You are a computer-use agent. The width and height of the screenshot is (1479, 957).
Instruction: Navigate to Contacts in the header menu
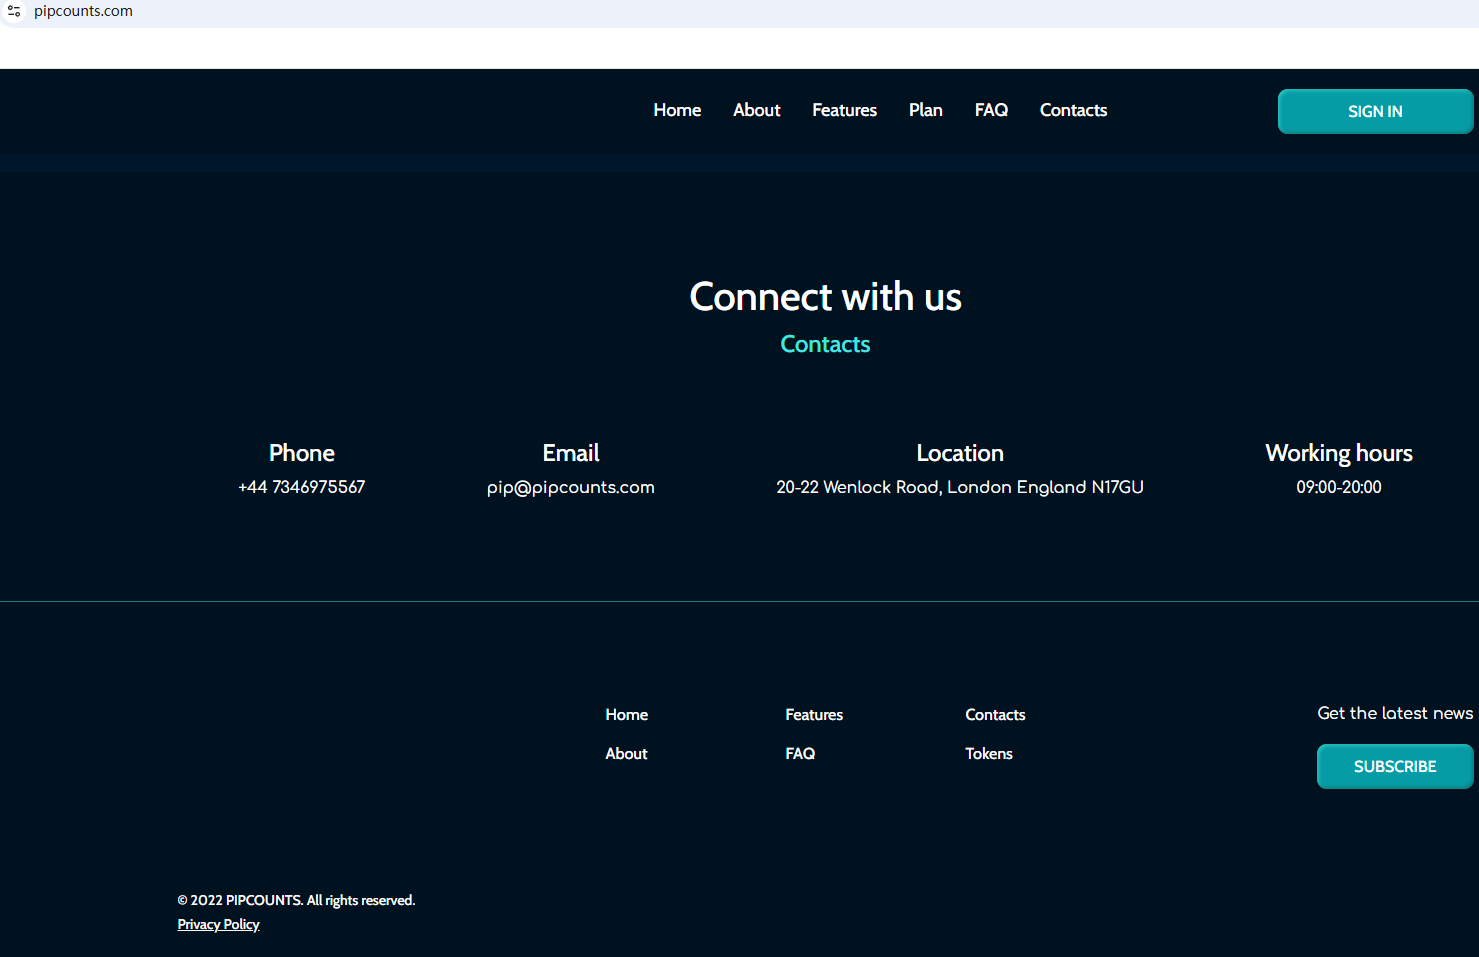(x=1073, y=110)
